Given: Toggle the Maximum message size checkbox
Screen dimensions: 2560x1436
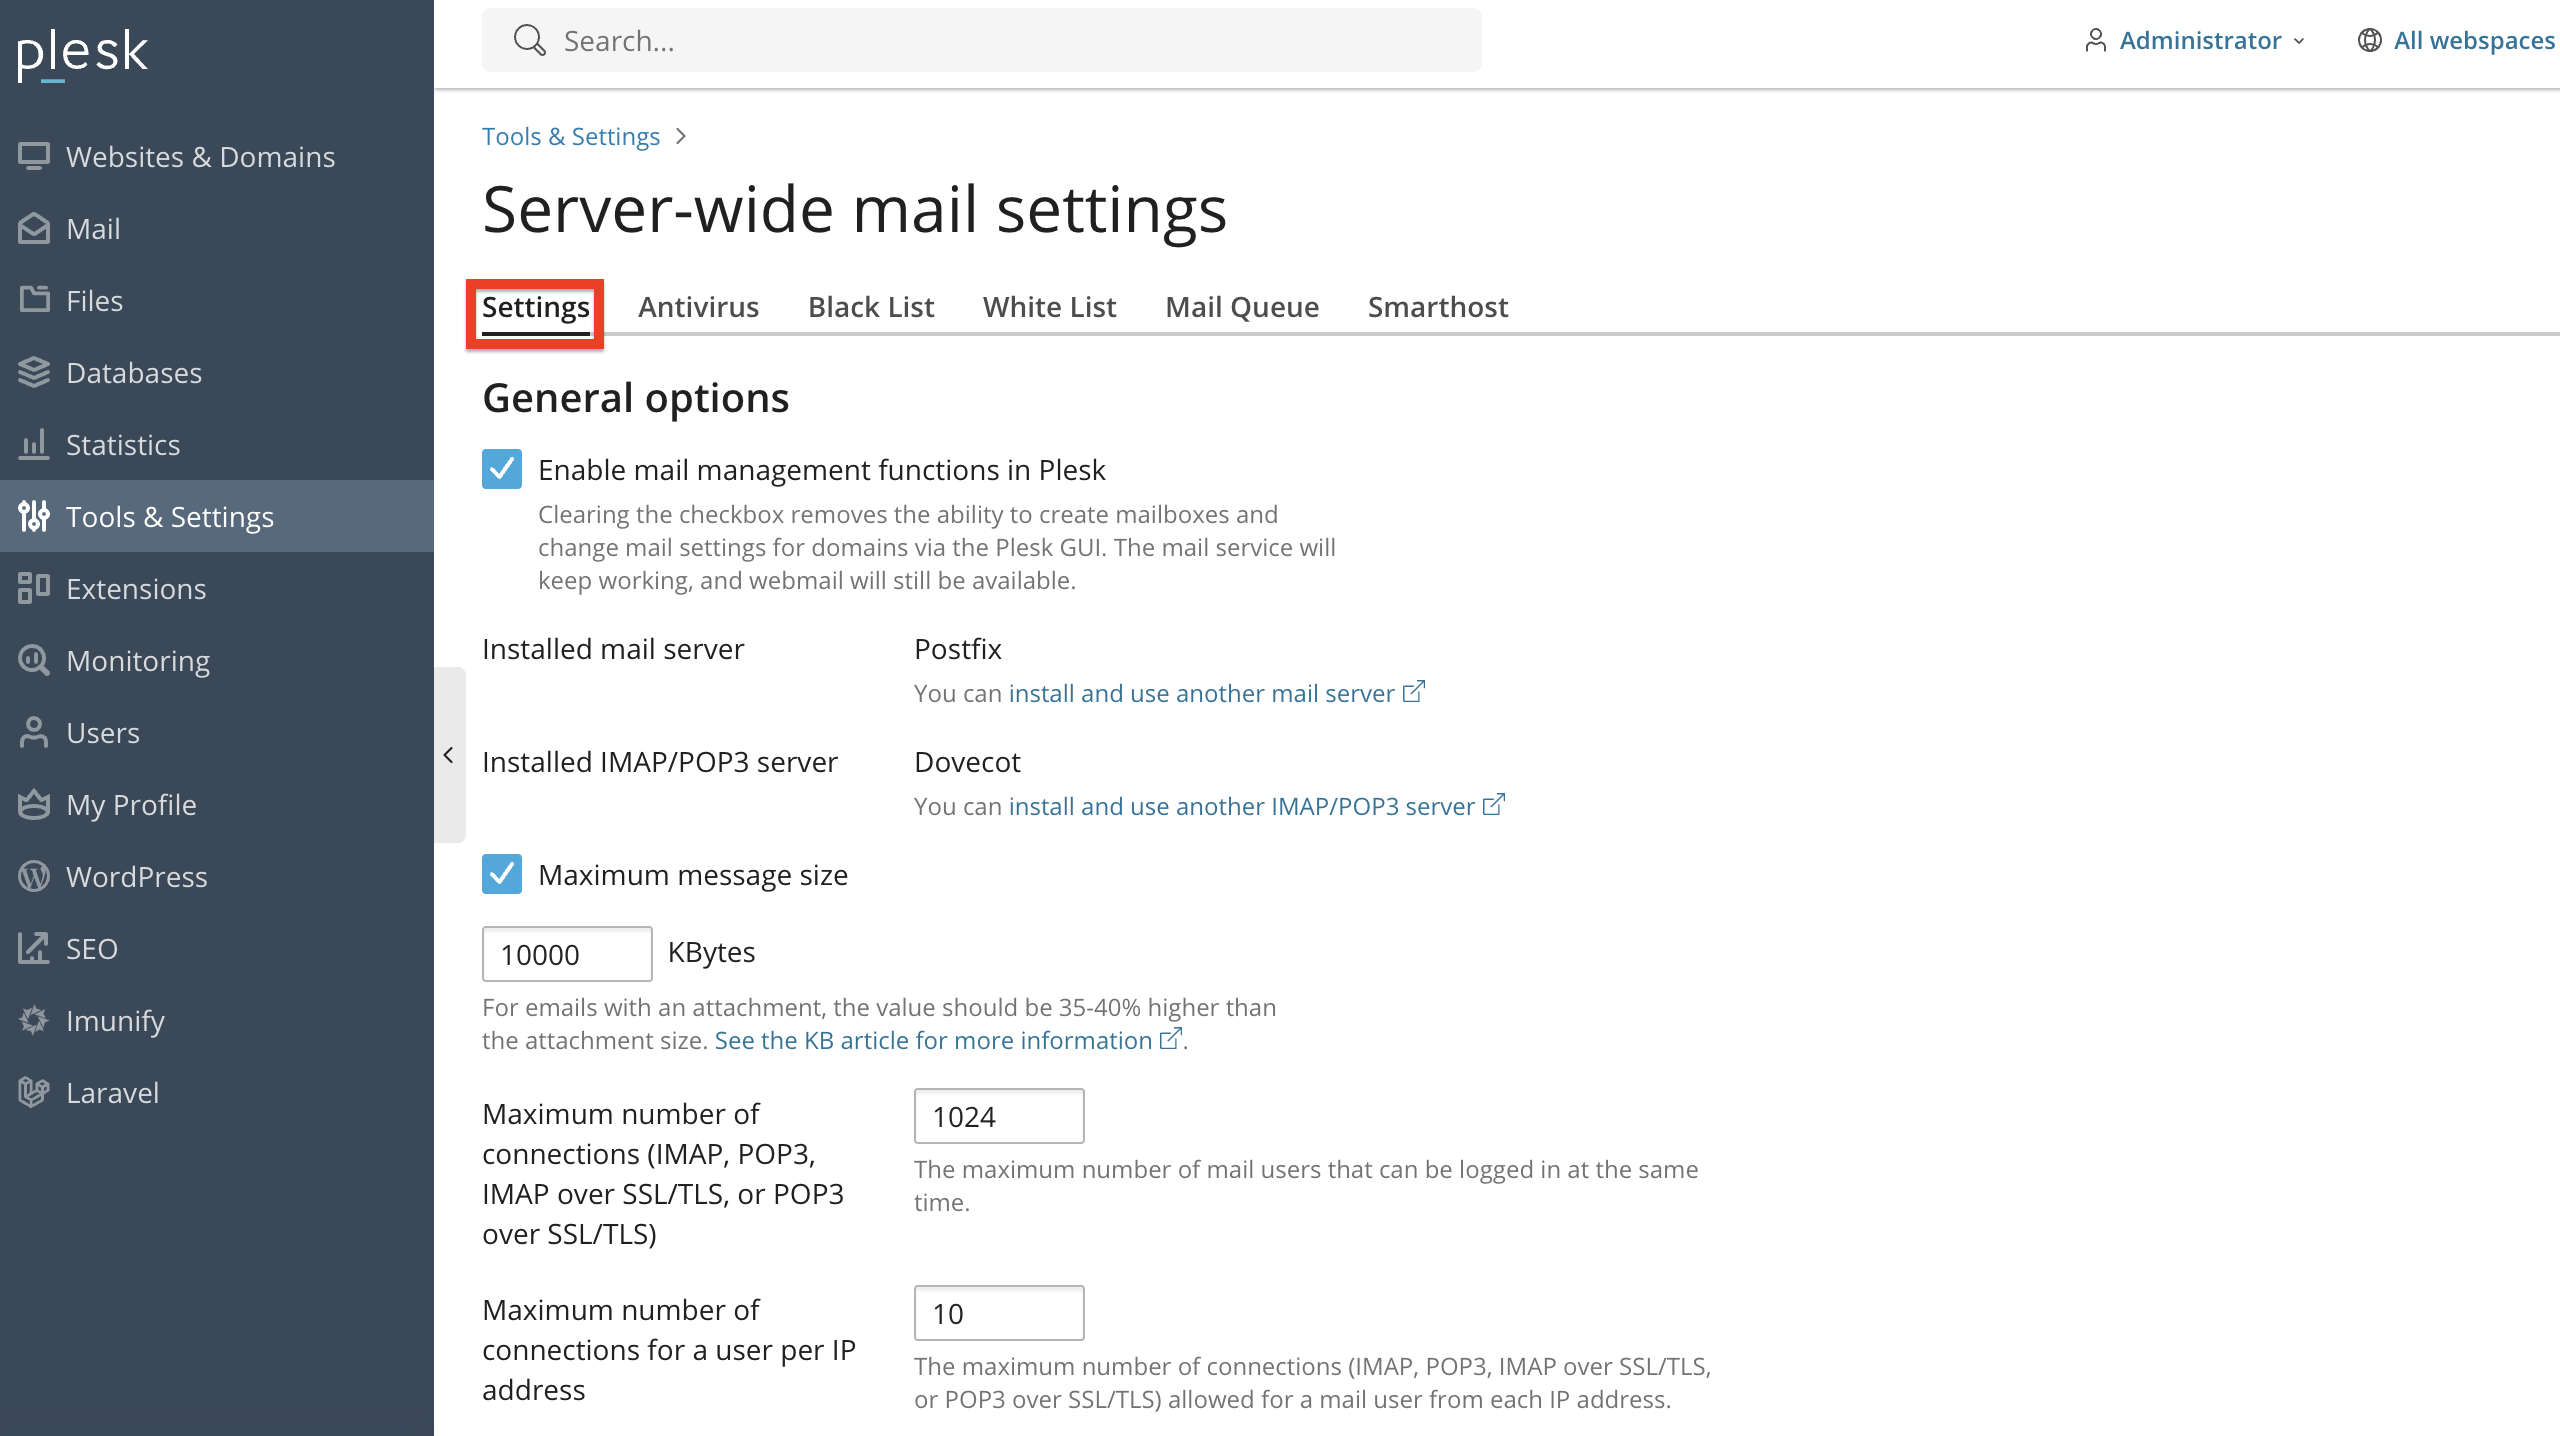Looking at the screenshot, I should (502, 874).
